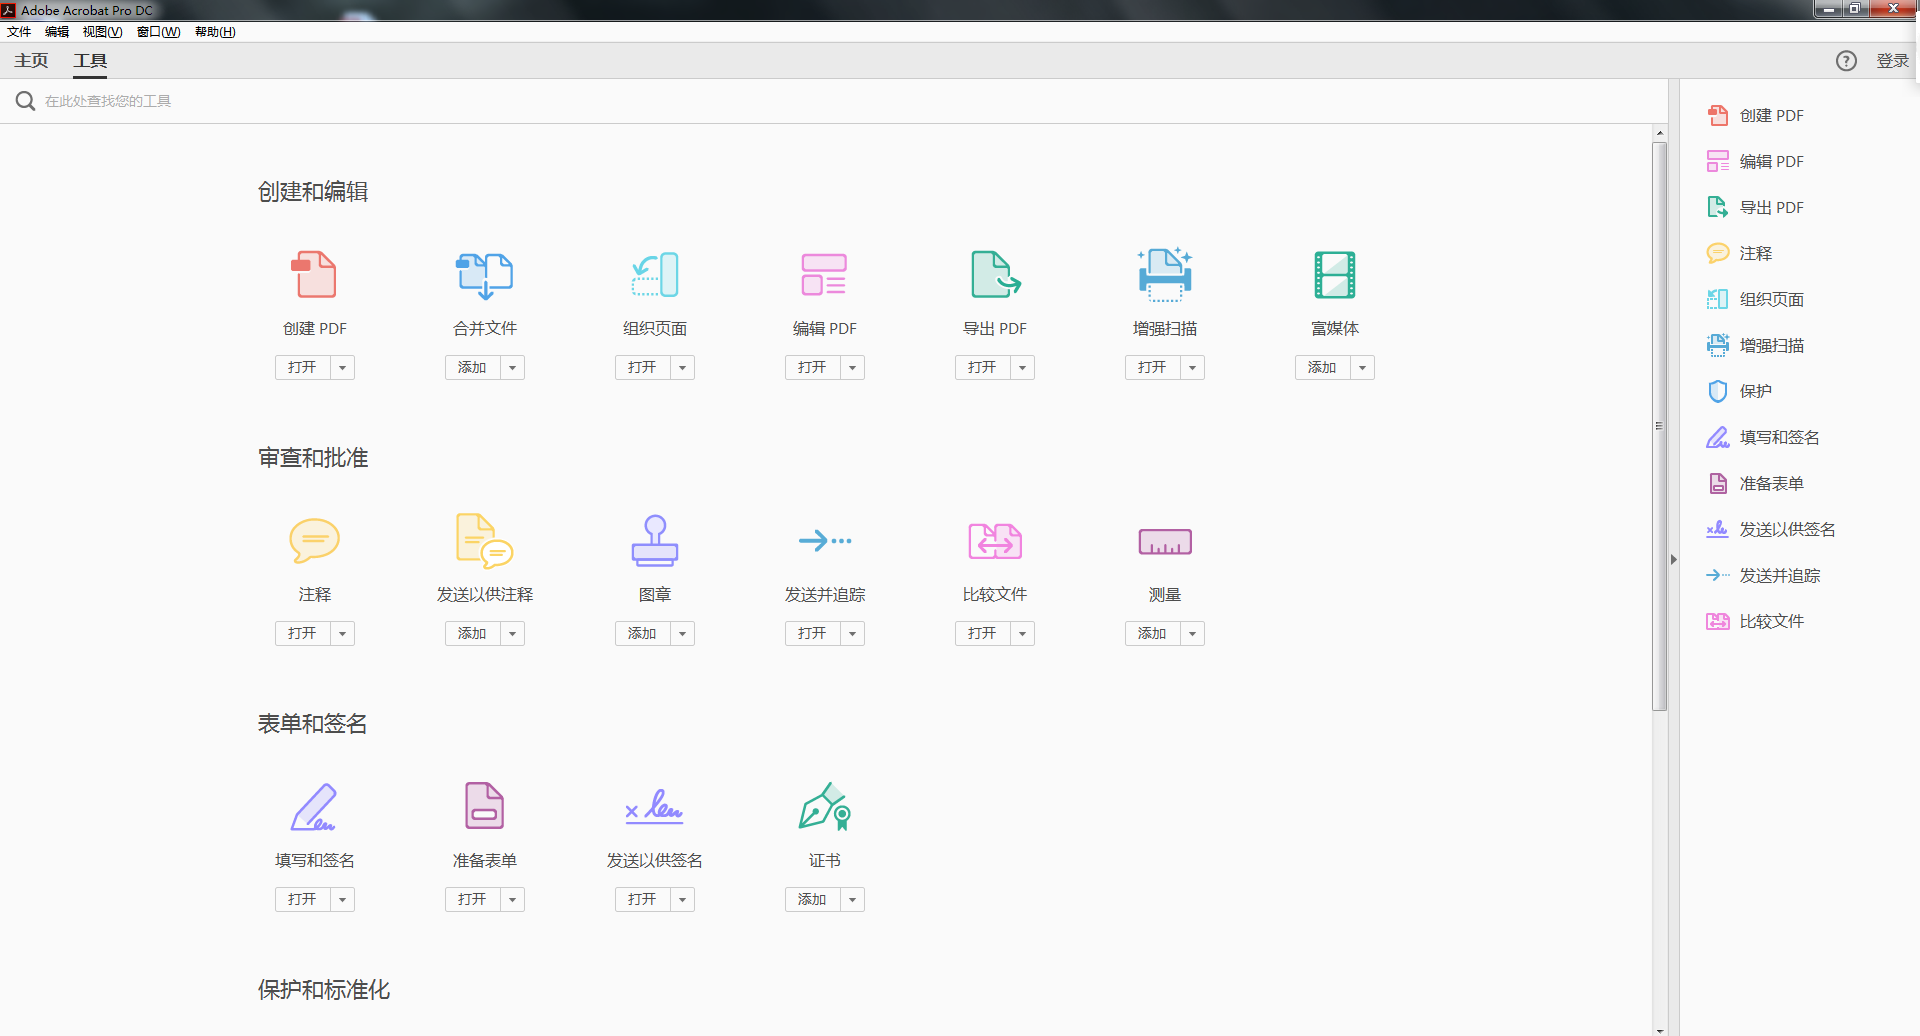Click the 证书 certificate pen icon
Viewport: 1920px width, 1036px height.
825,807
